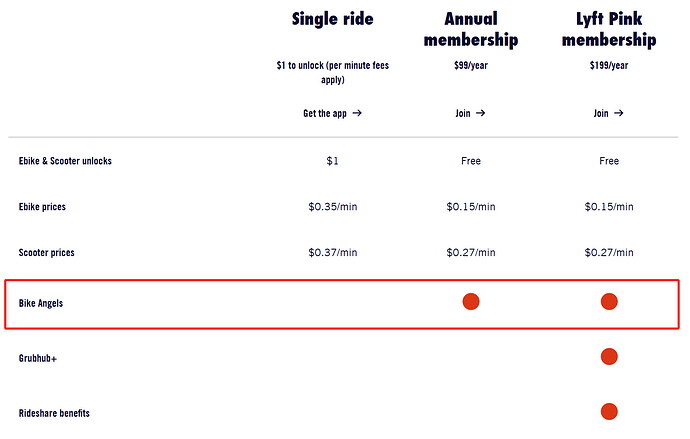This screenshot has height=439, width=690.
Task: Click the Get the app arrow link
Action: pyautogui.click(x=332, y=114)
